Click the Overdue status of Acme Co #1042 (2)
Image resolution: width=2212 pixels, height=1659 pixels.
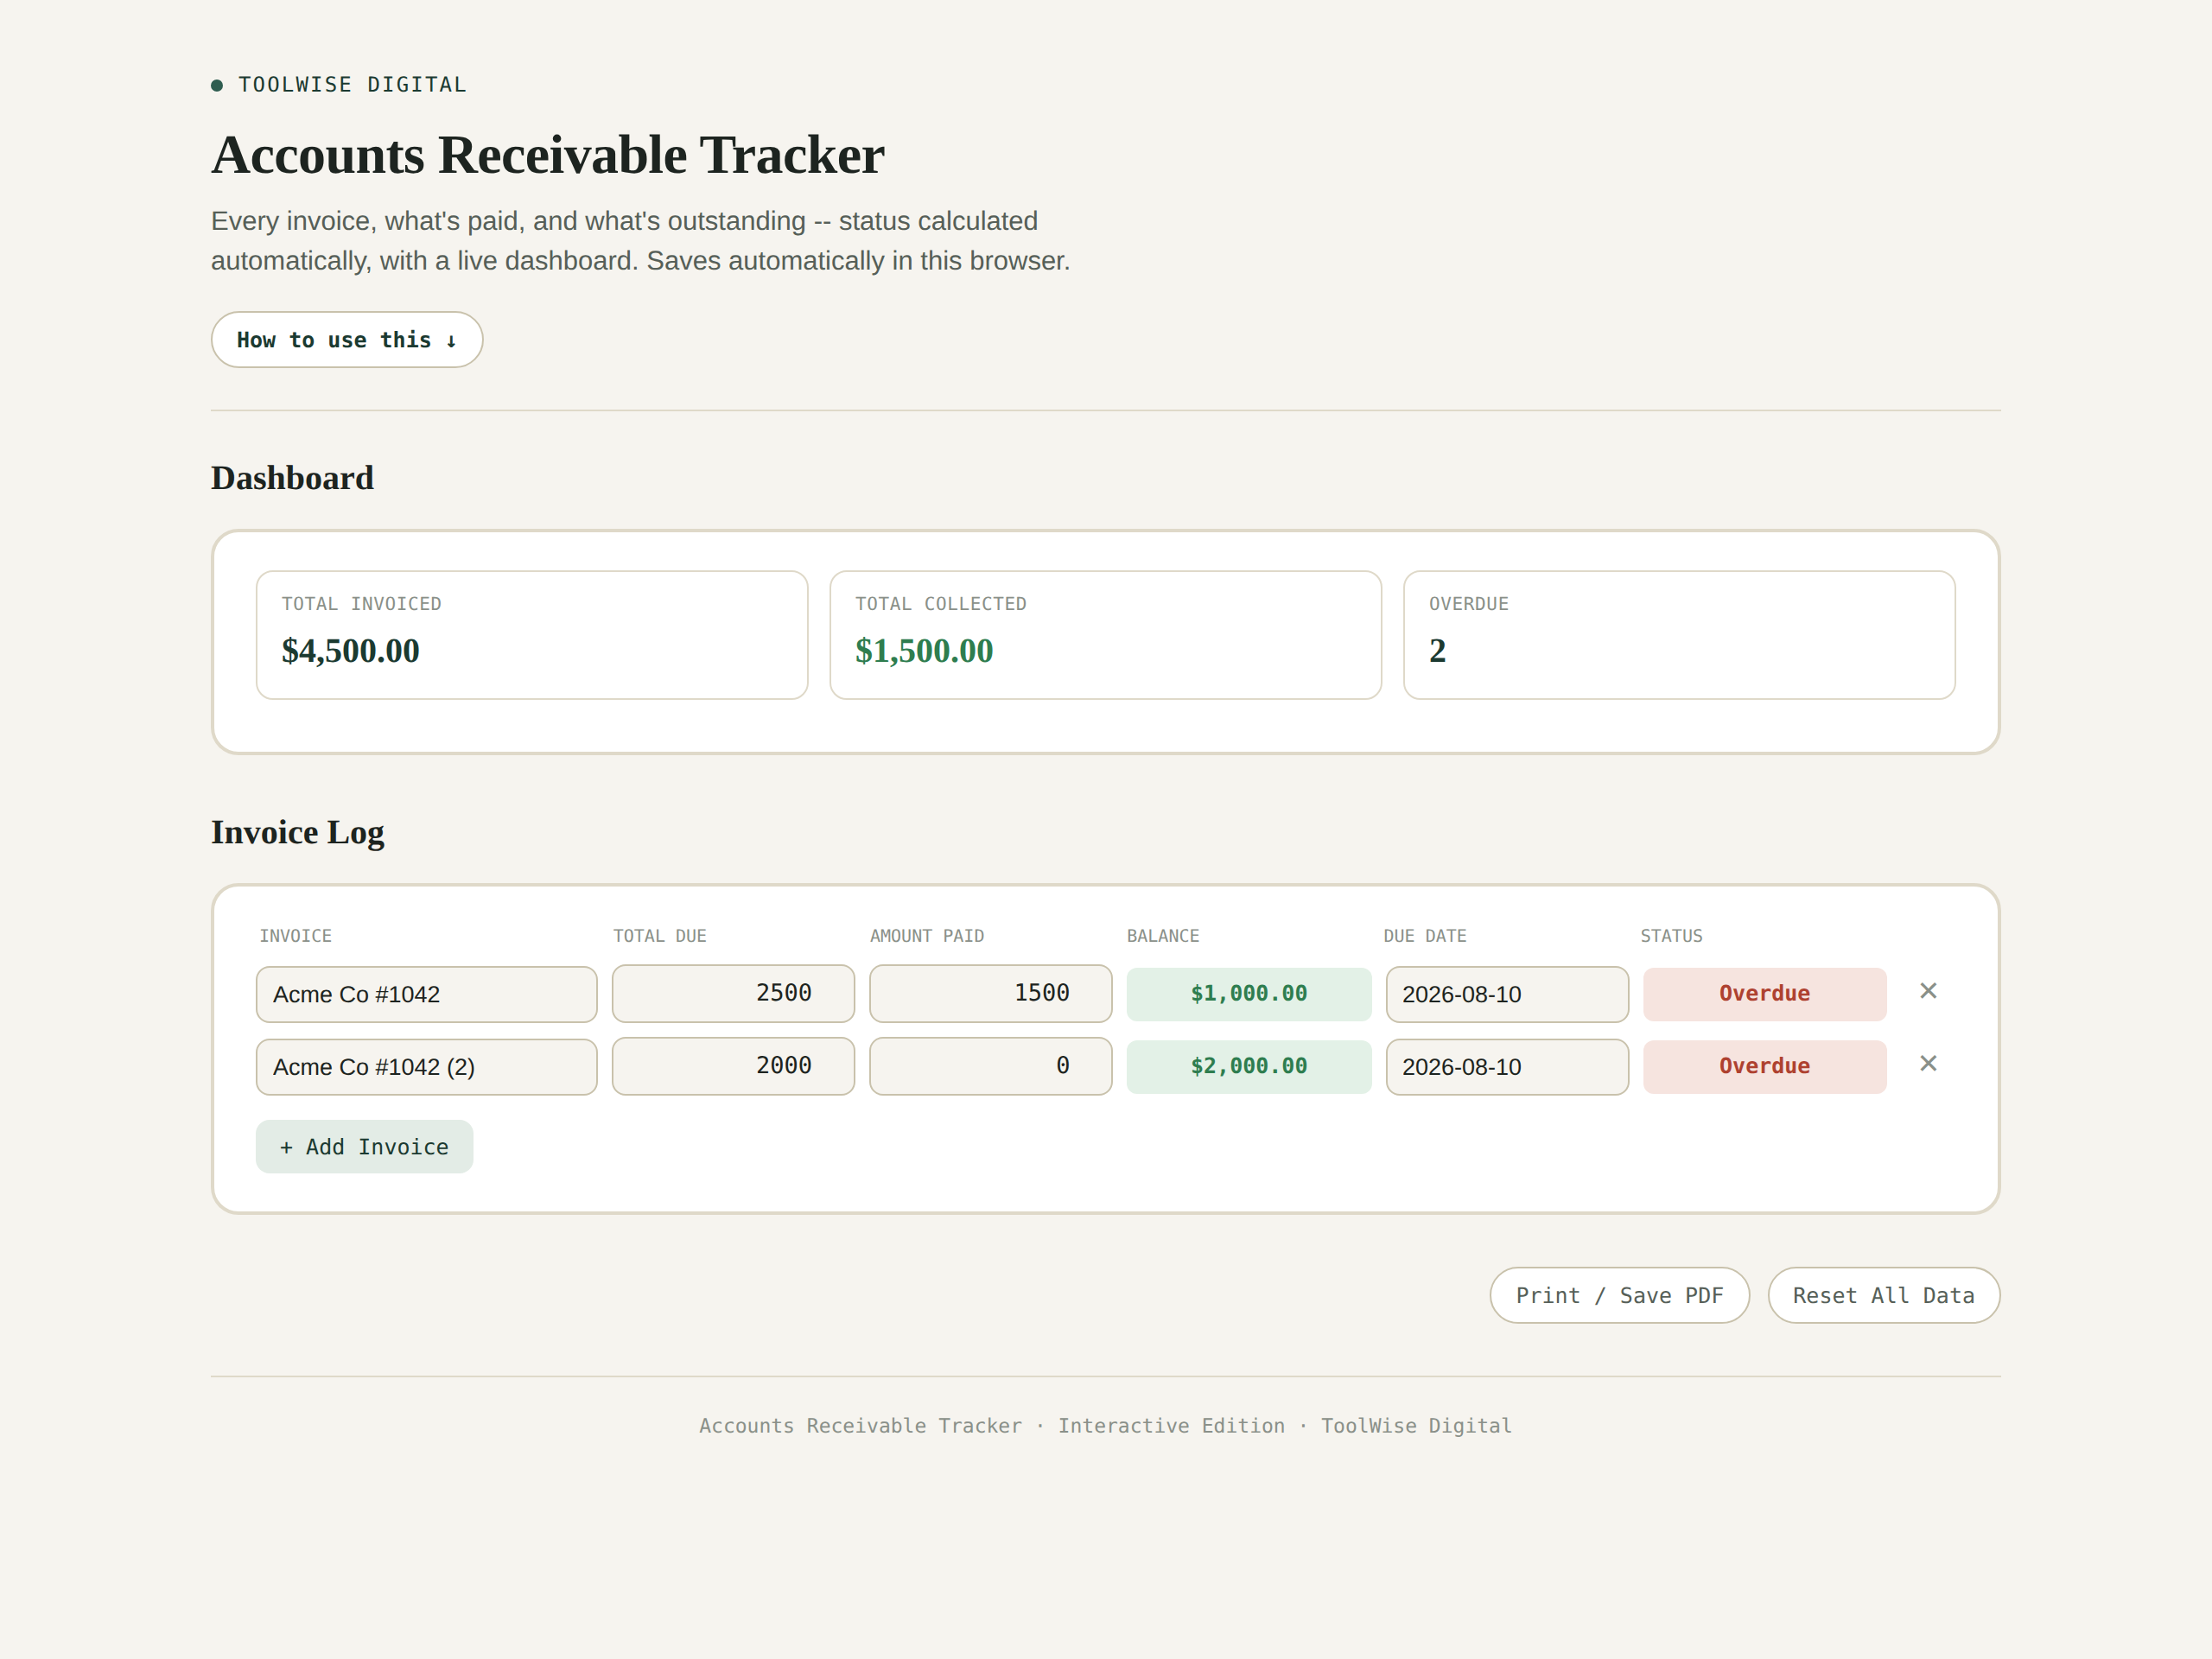coord(1764,1067)
